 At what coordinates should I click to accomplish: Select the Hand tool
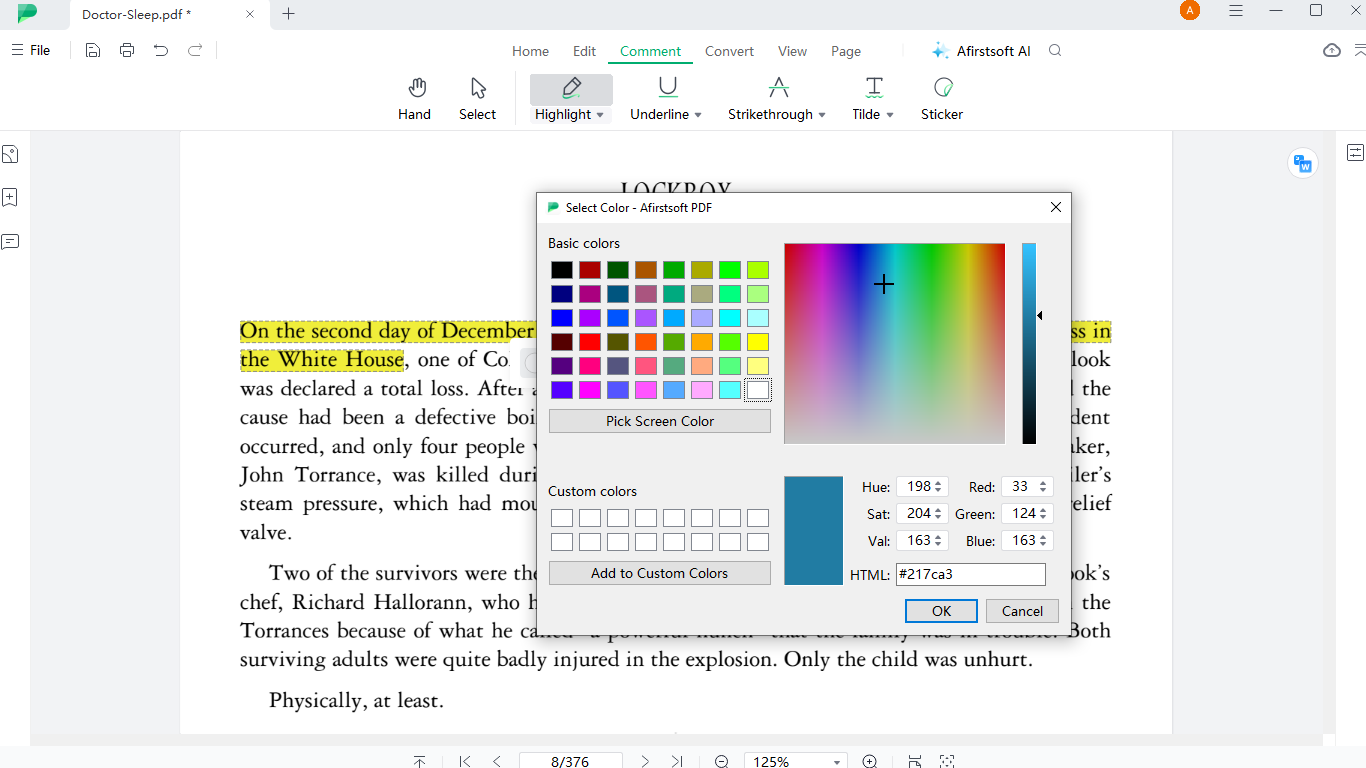[x=414, y=99]
